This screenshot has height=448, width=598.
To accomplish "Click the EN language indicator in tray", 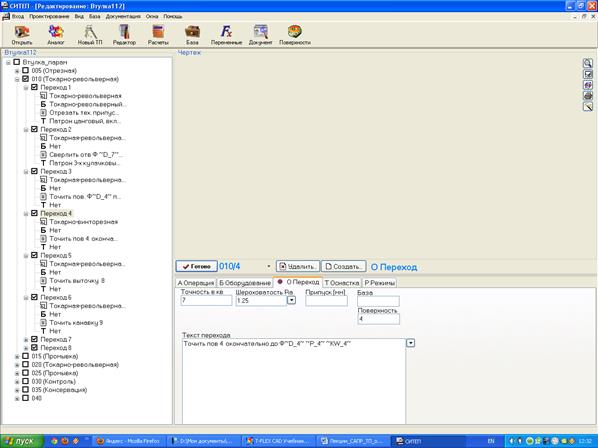I will (x=491, y=441).
